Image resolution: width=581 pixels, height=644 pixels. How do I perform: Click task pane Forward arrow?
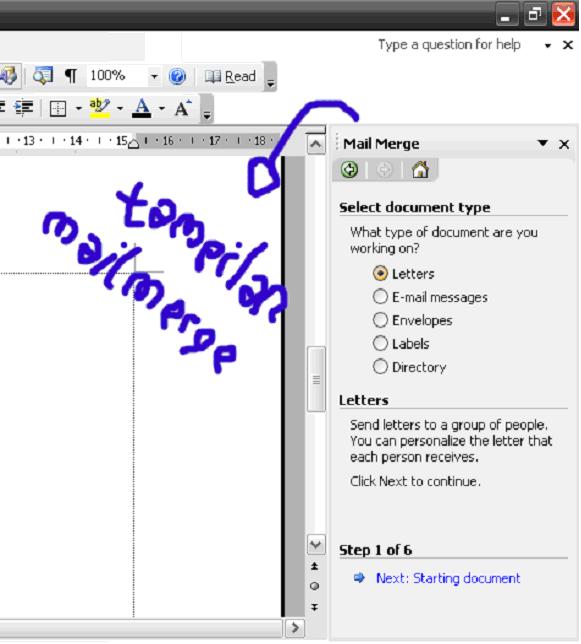384,170
